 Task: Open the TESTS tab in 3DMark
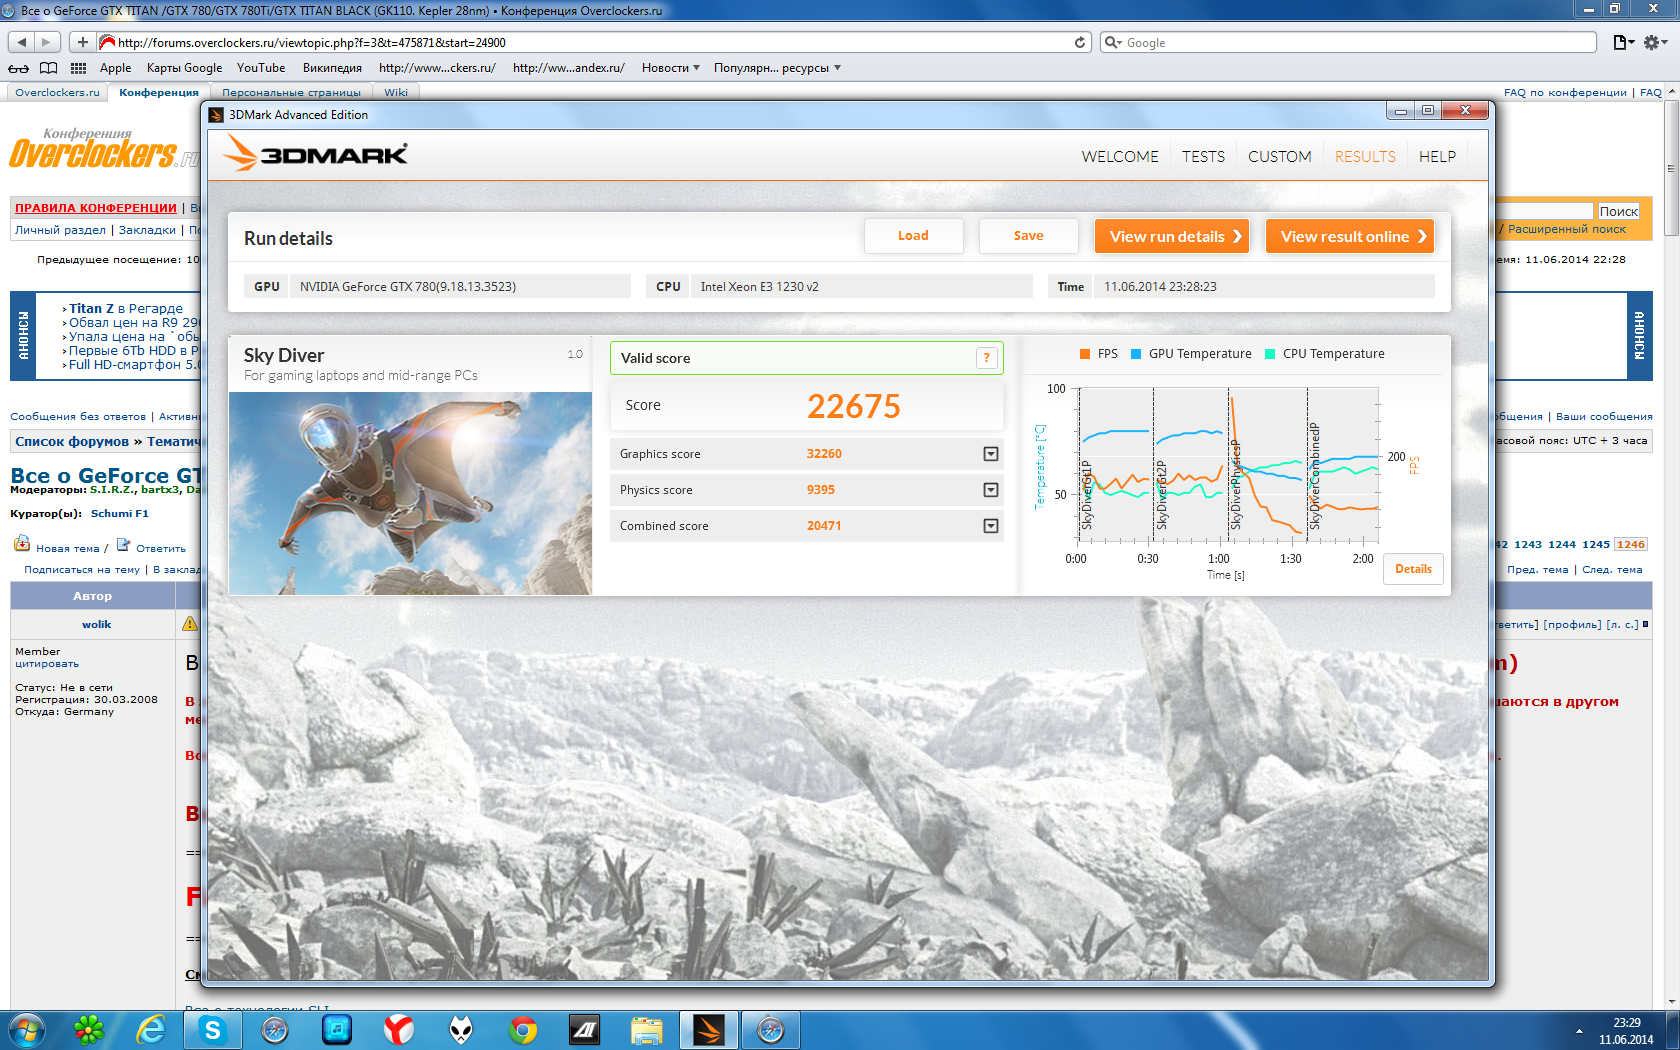coord(1203,157)
